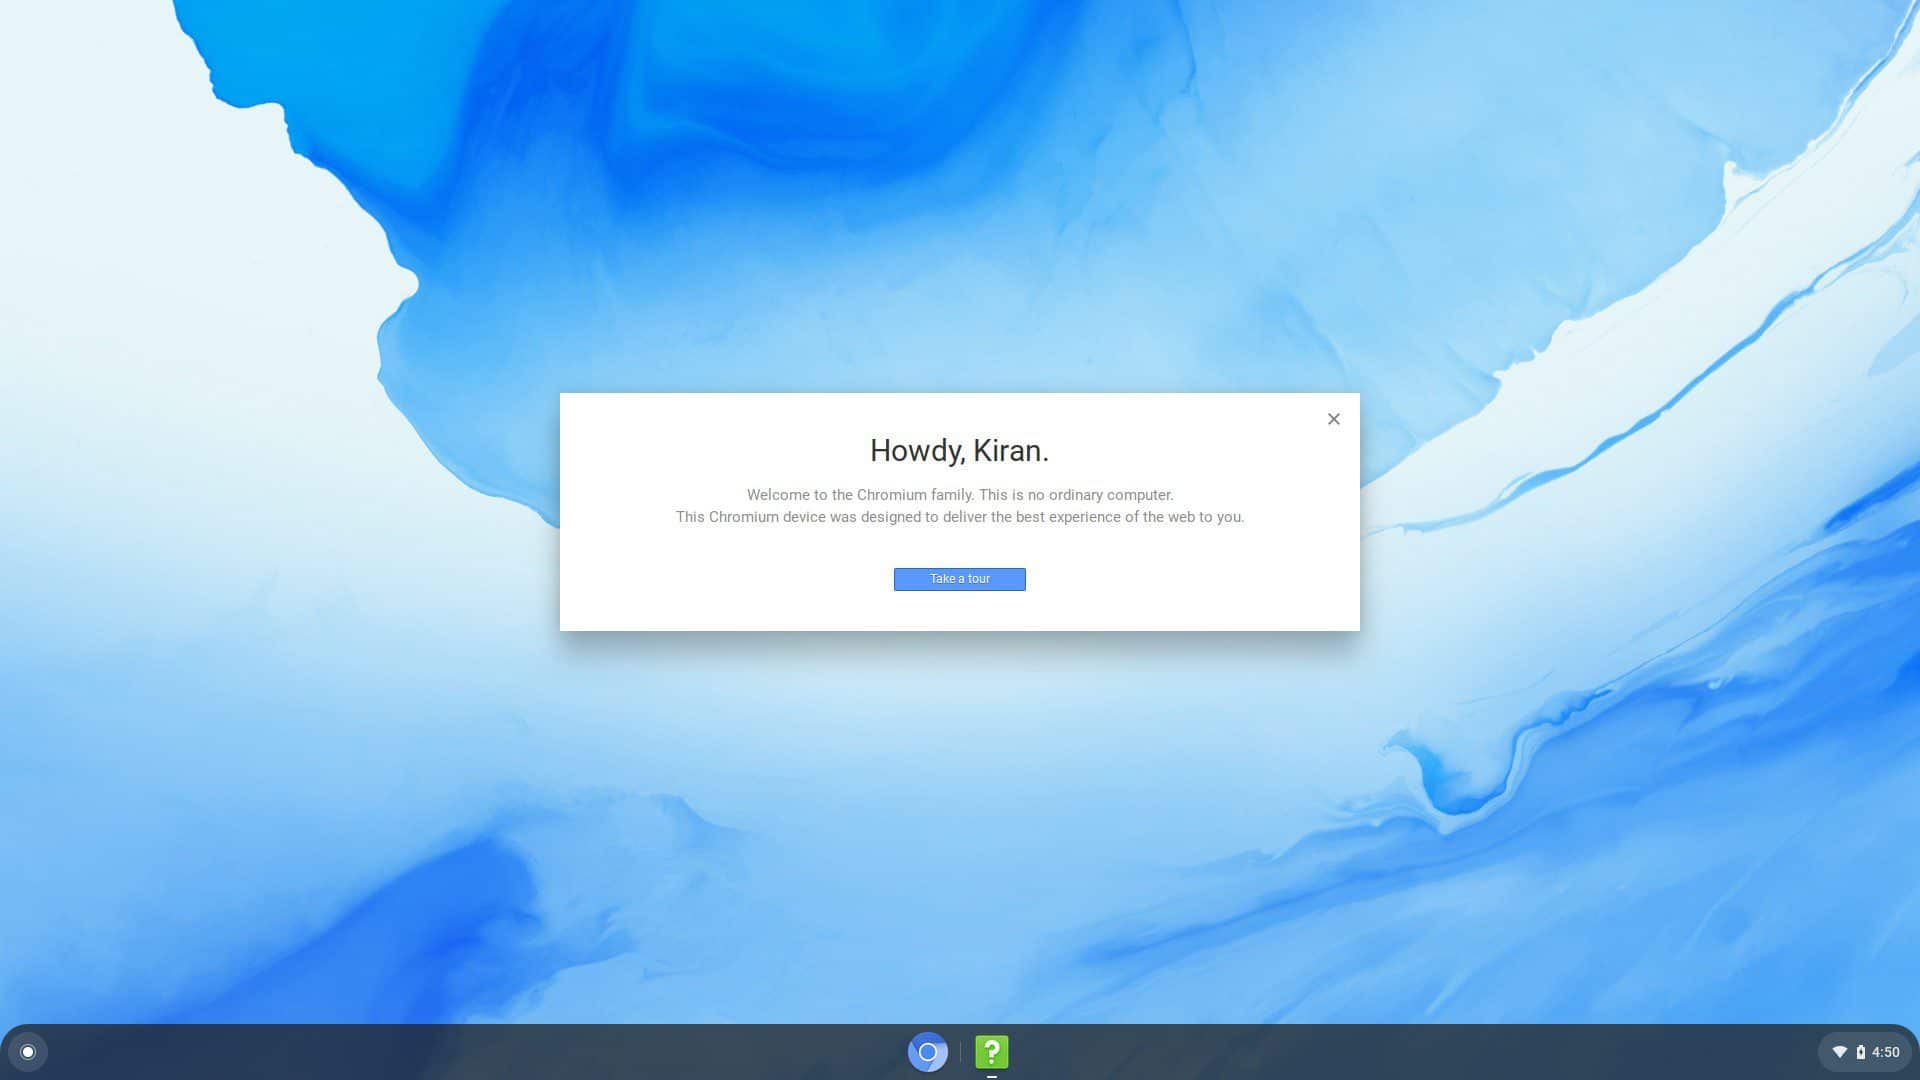Screen dimensions: 1920x1080
Task: Open the green Get Help app icon
Action: coord(992,1052)
